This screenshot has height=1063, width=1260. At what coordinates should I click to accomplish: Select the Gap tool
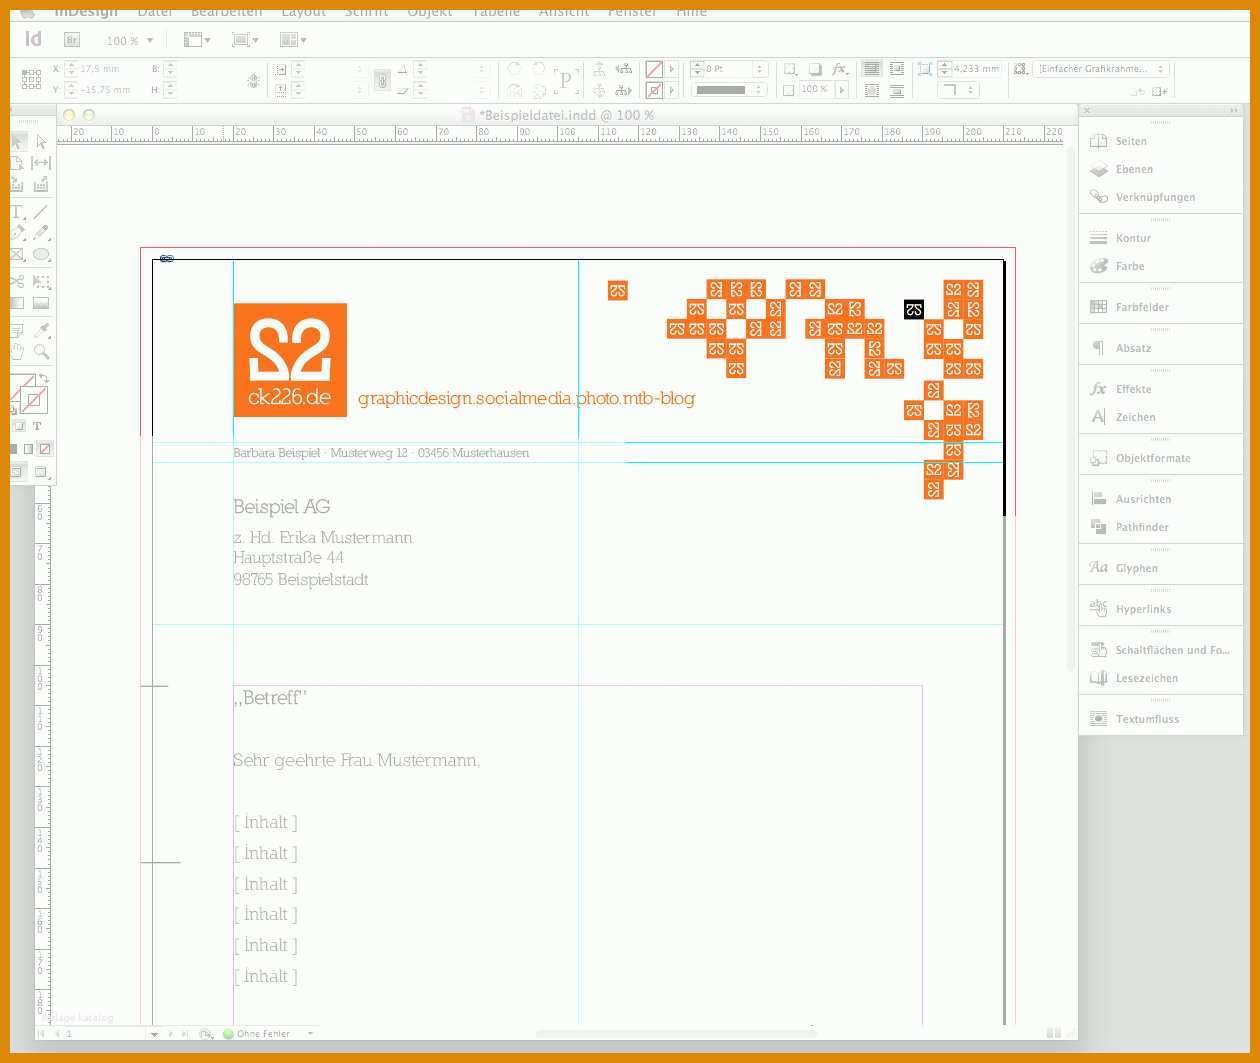click(41, 163)
